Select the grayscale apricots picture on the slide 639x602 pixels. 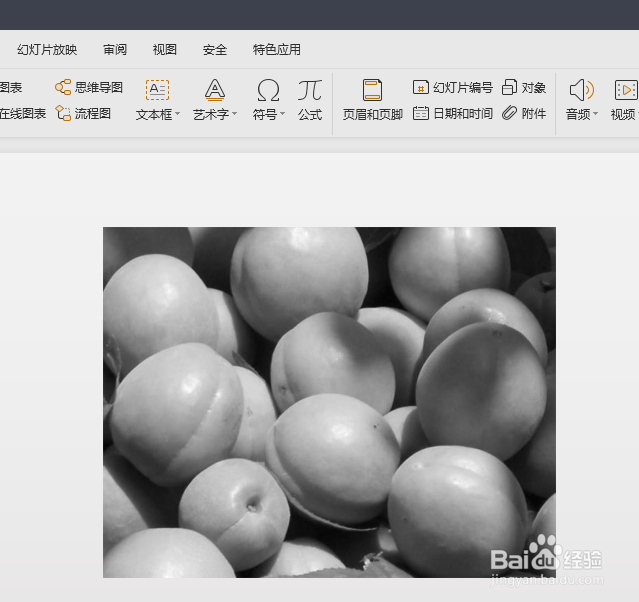329,402
